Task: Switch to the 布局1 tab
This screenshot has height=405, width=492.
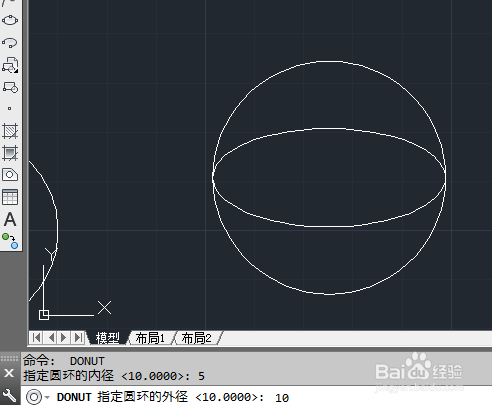Action: [150, 338]
